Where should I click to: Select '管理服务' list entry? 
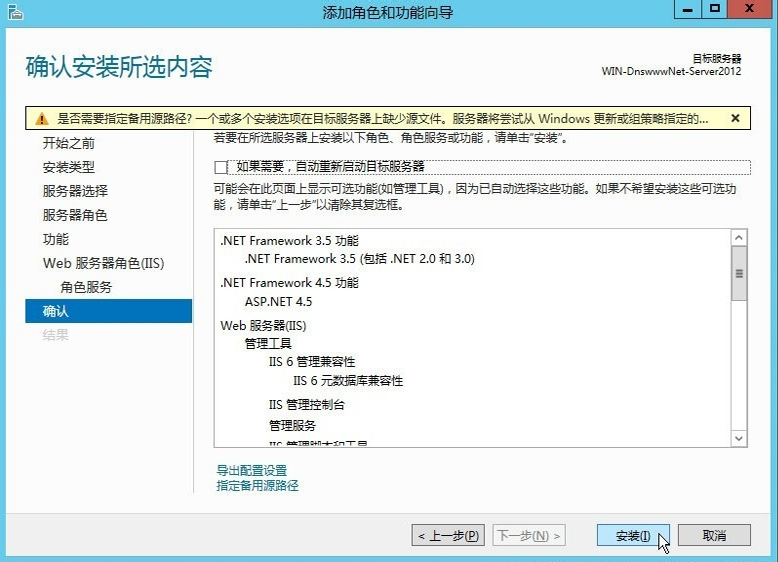(292, 426)
